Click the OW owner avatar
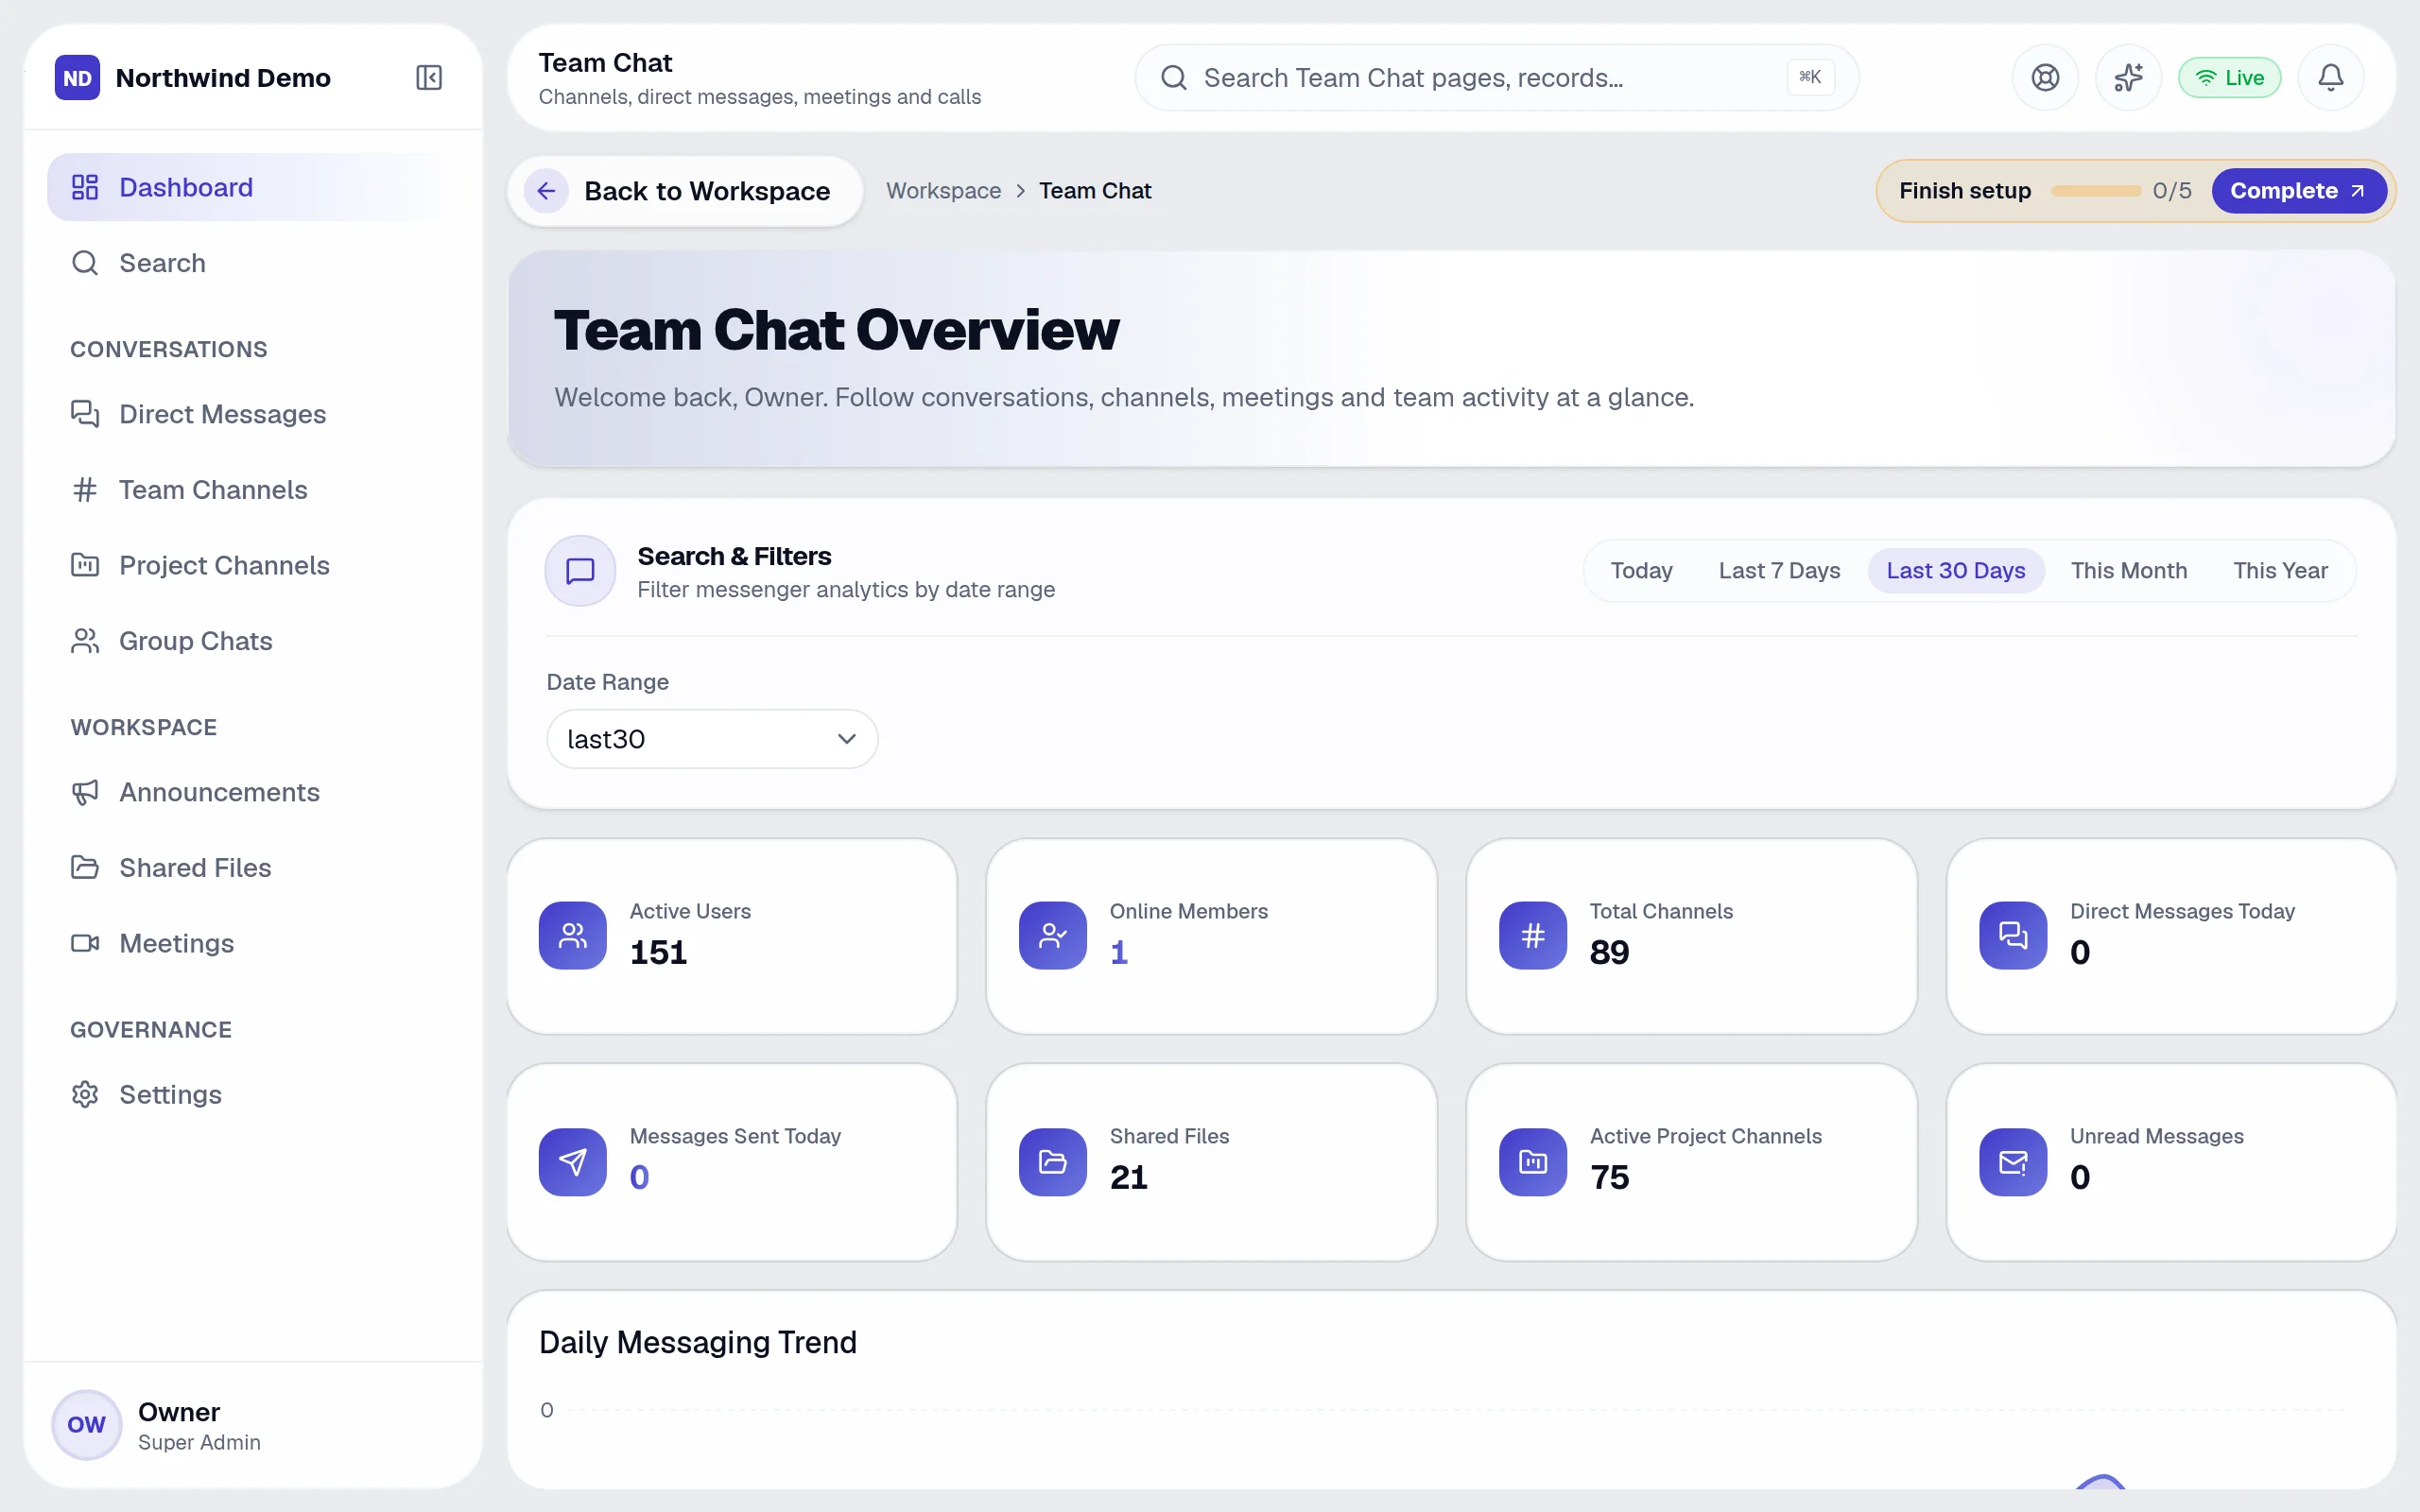 (x=86, y=1424)
